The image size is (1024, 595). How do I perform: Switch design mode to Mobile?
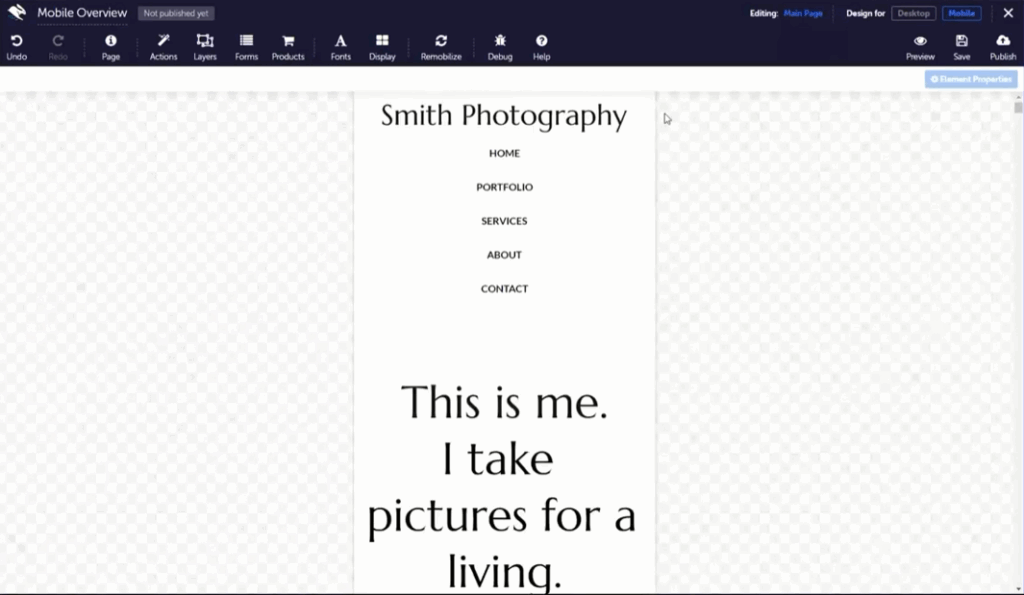(x=961, y=13)
